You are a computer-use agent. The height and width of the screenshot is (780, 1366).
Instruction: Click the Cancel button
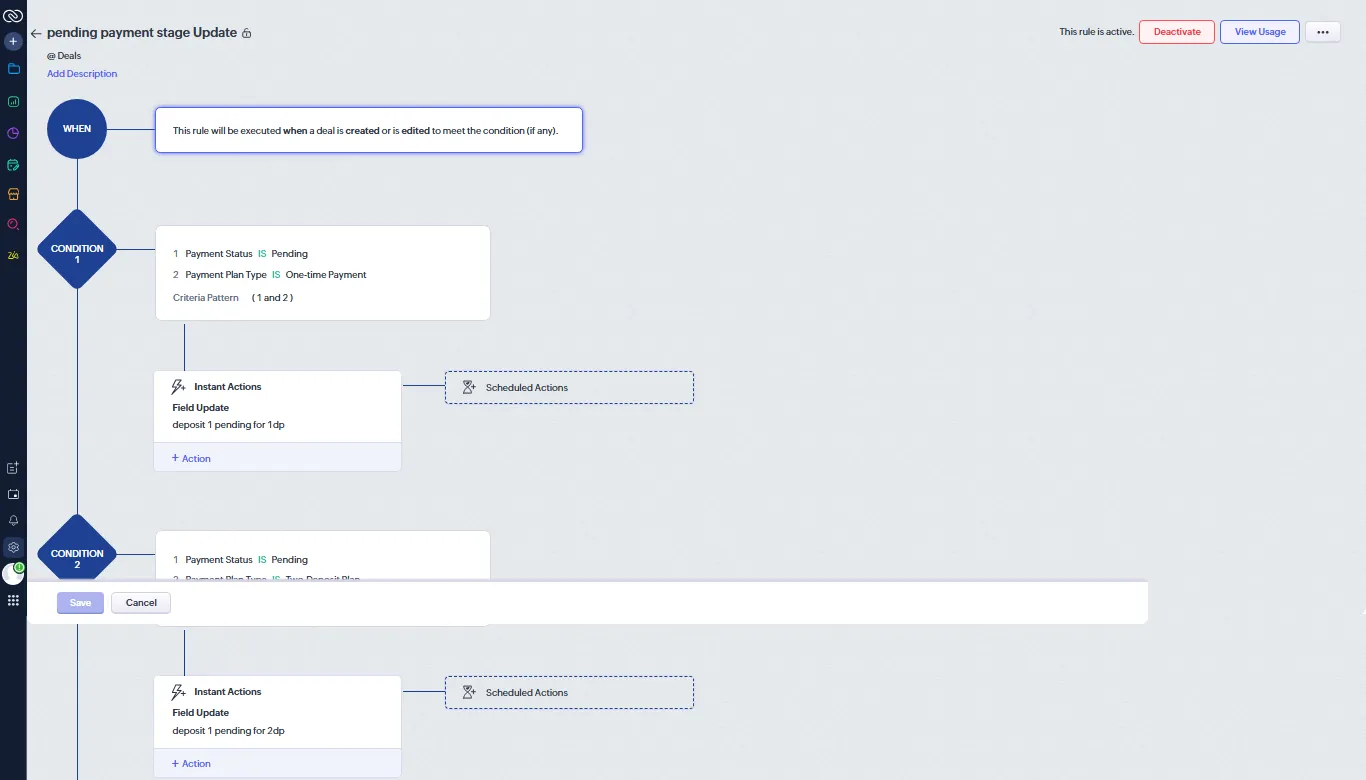141,603
